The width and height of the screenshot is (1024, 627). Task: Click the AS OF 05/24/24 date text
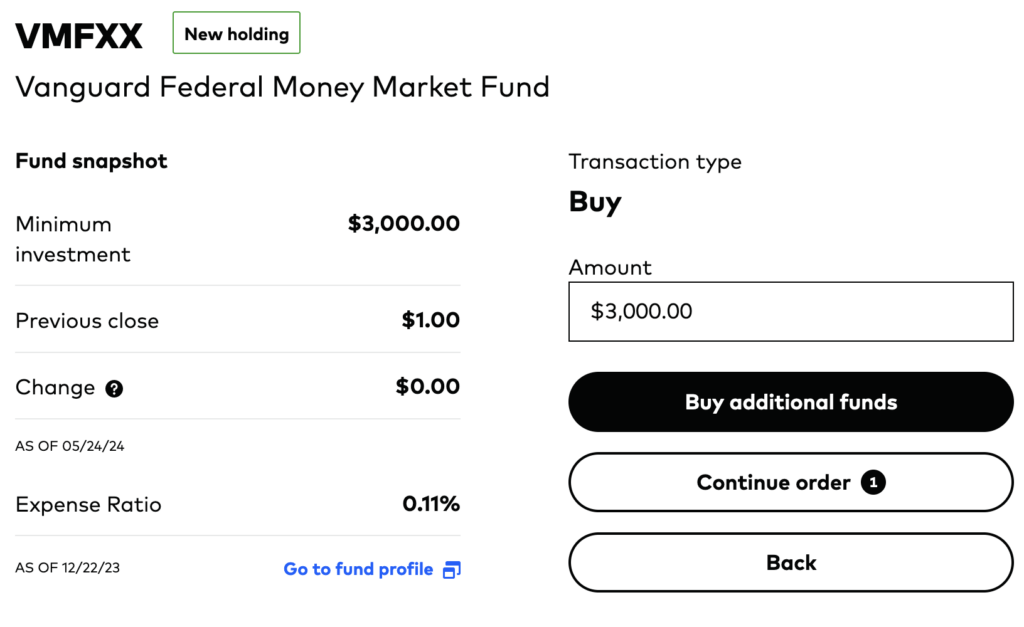coord(70,446)
